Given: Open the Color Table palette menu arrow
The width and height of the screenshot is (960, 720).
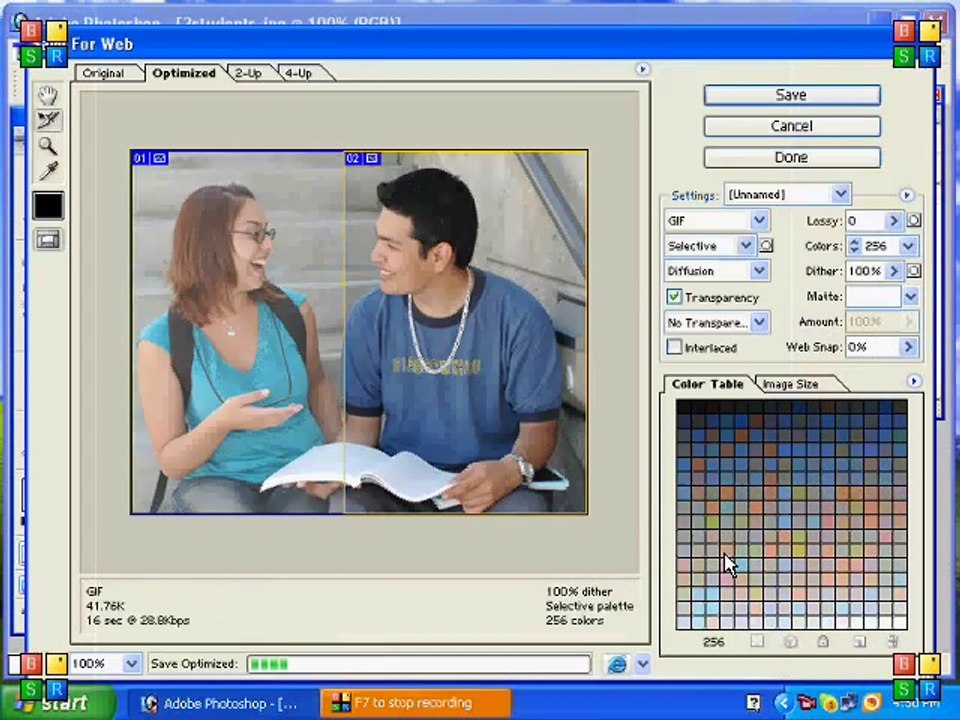Looking at the screenshot, I should [x=913, y=381].
